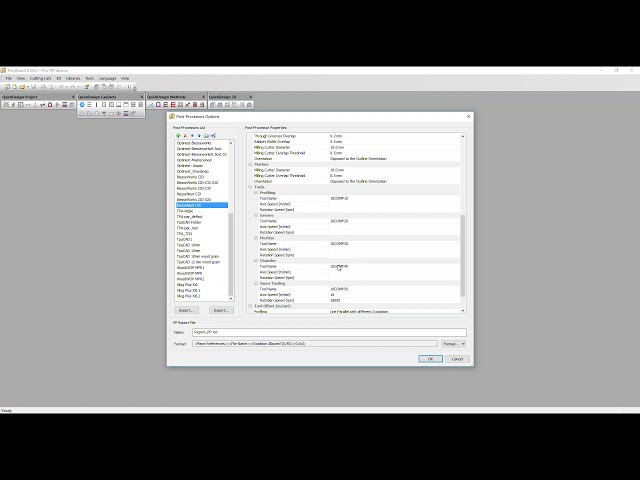This screenshot has width=640, height=480.
Task: Close the Post Processors Options dialog
Action: [468, 116]
